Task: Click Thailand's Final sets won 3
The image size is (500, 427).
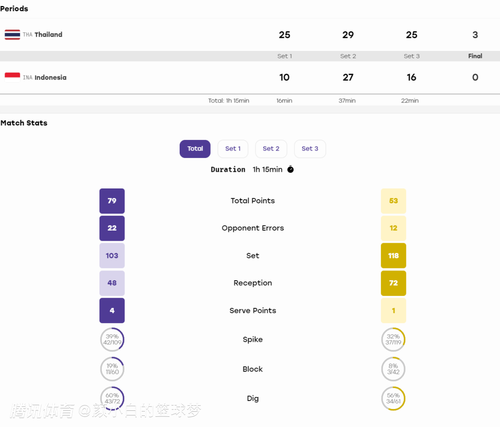Action: pos(475,35)
